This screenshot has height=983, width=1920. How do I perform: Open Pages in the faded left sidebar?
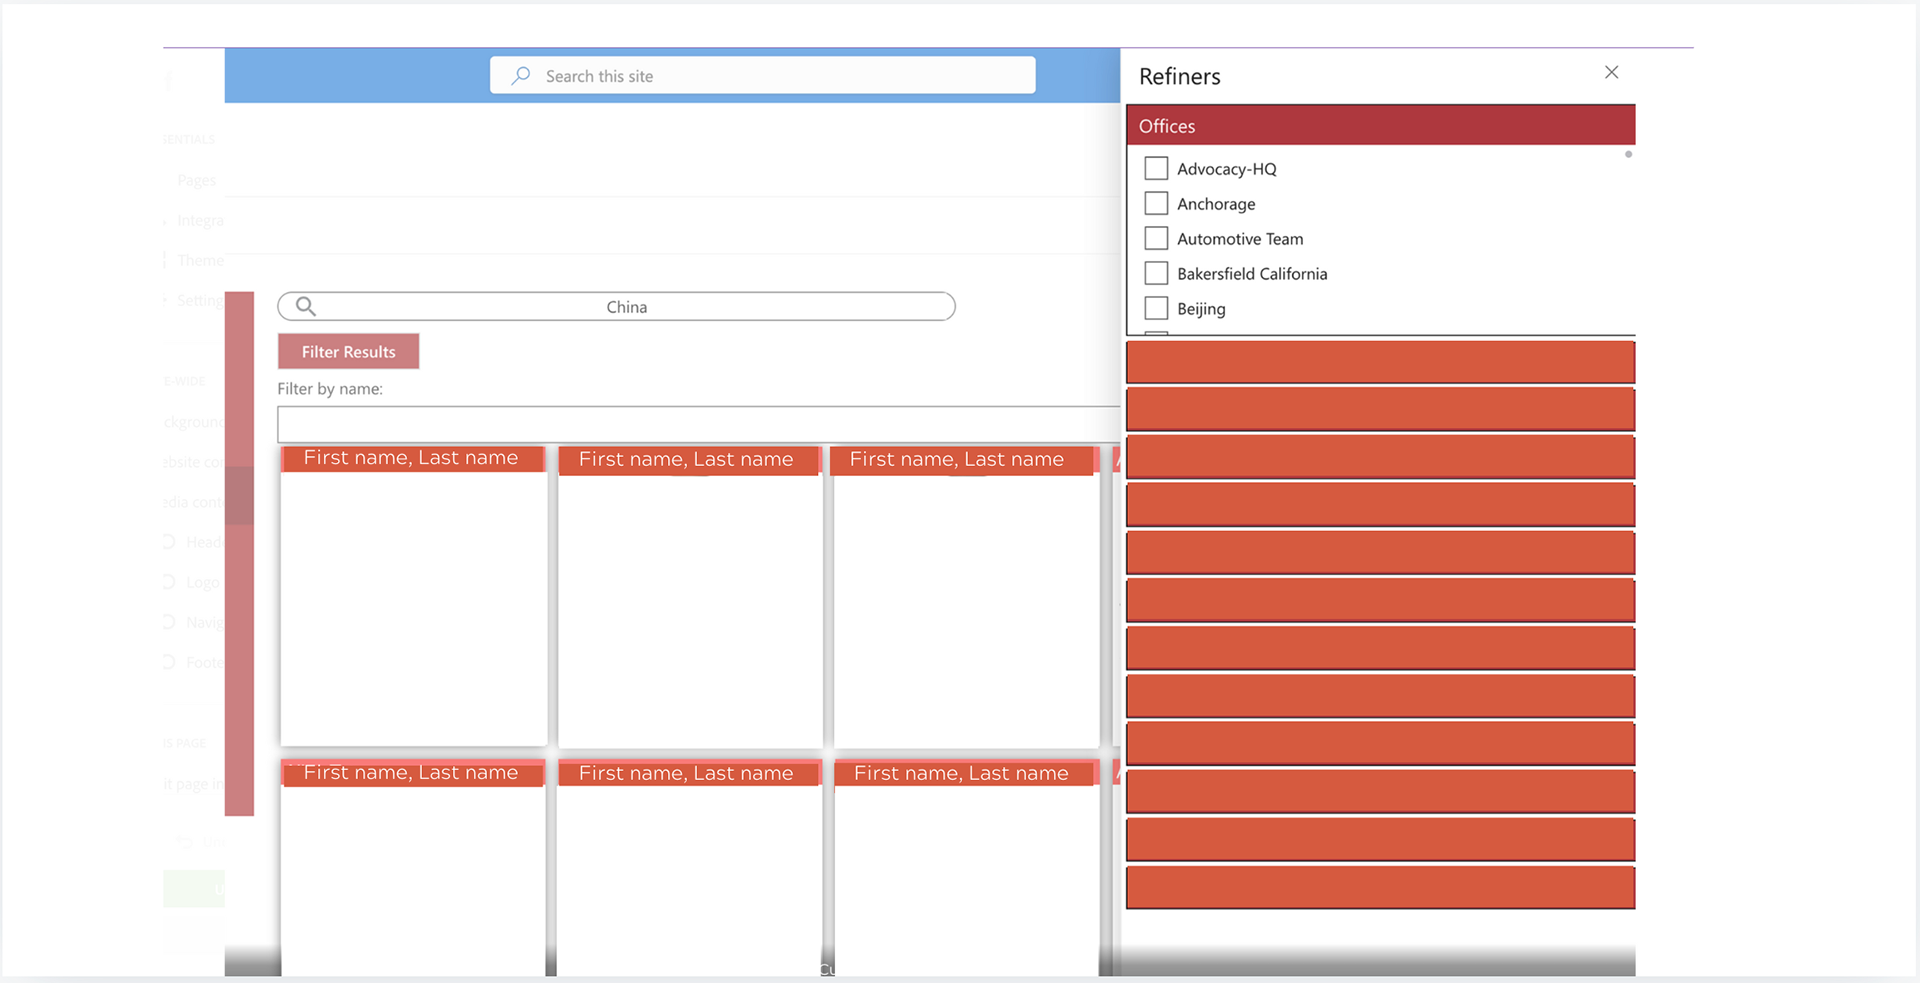point(196,180)
